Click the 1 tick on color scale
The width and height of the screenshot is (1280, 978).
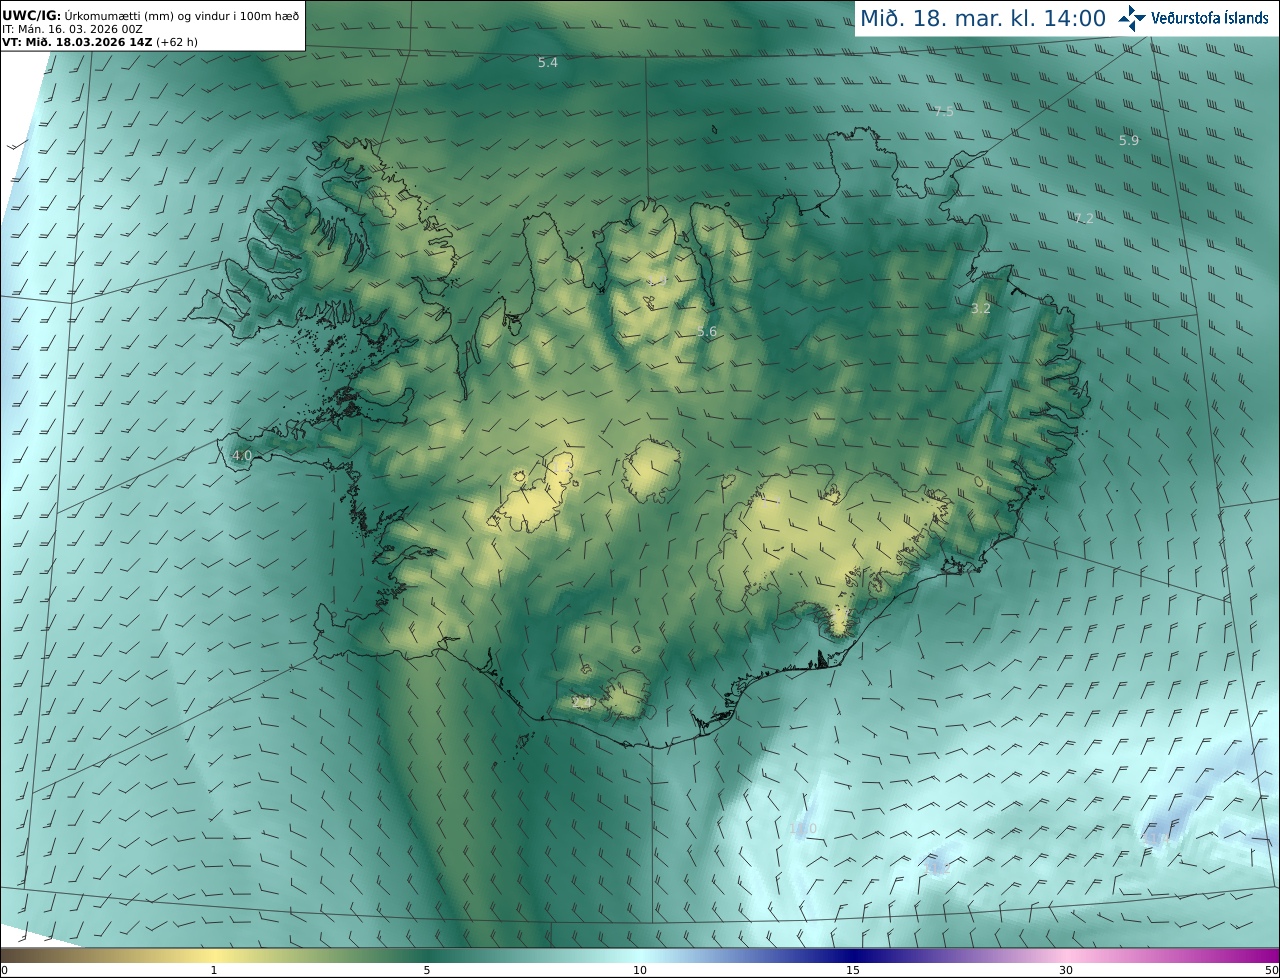click(x=214, y=970)
